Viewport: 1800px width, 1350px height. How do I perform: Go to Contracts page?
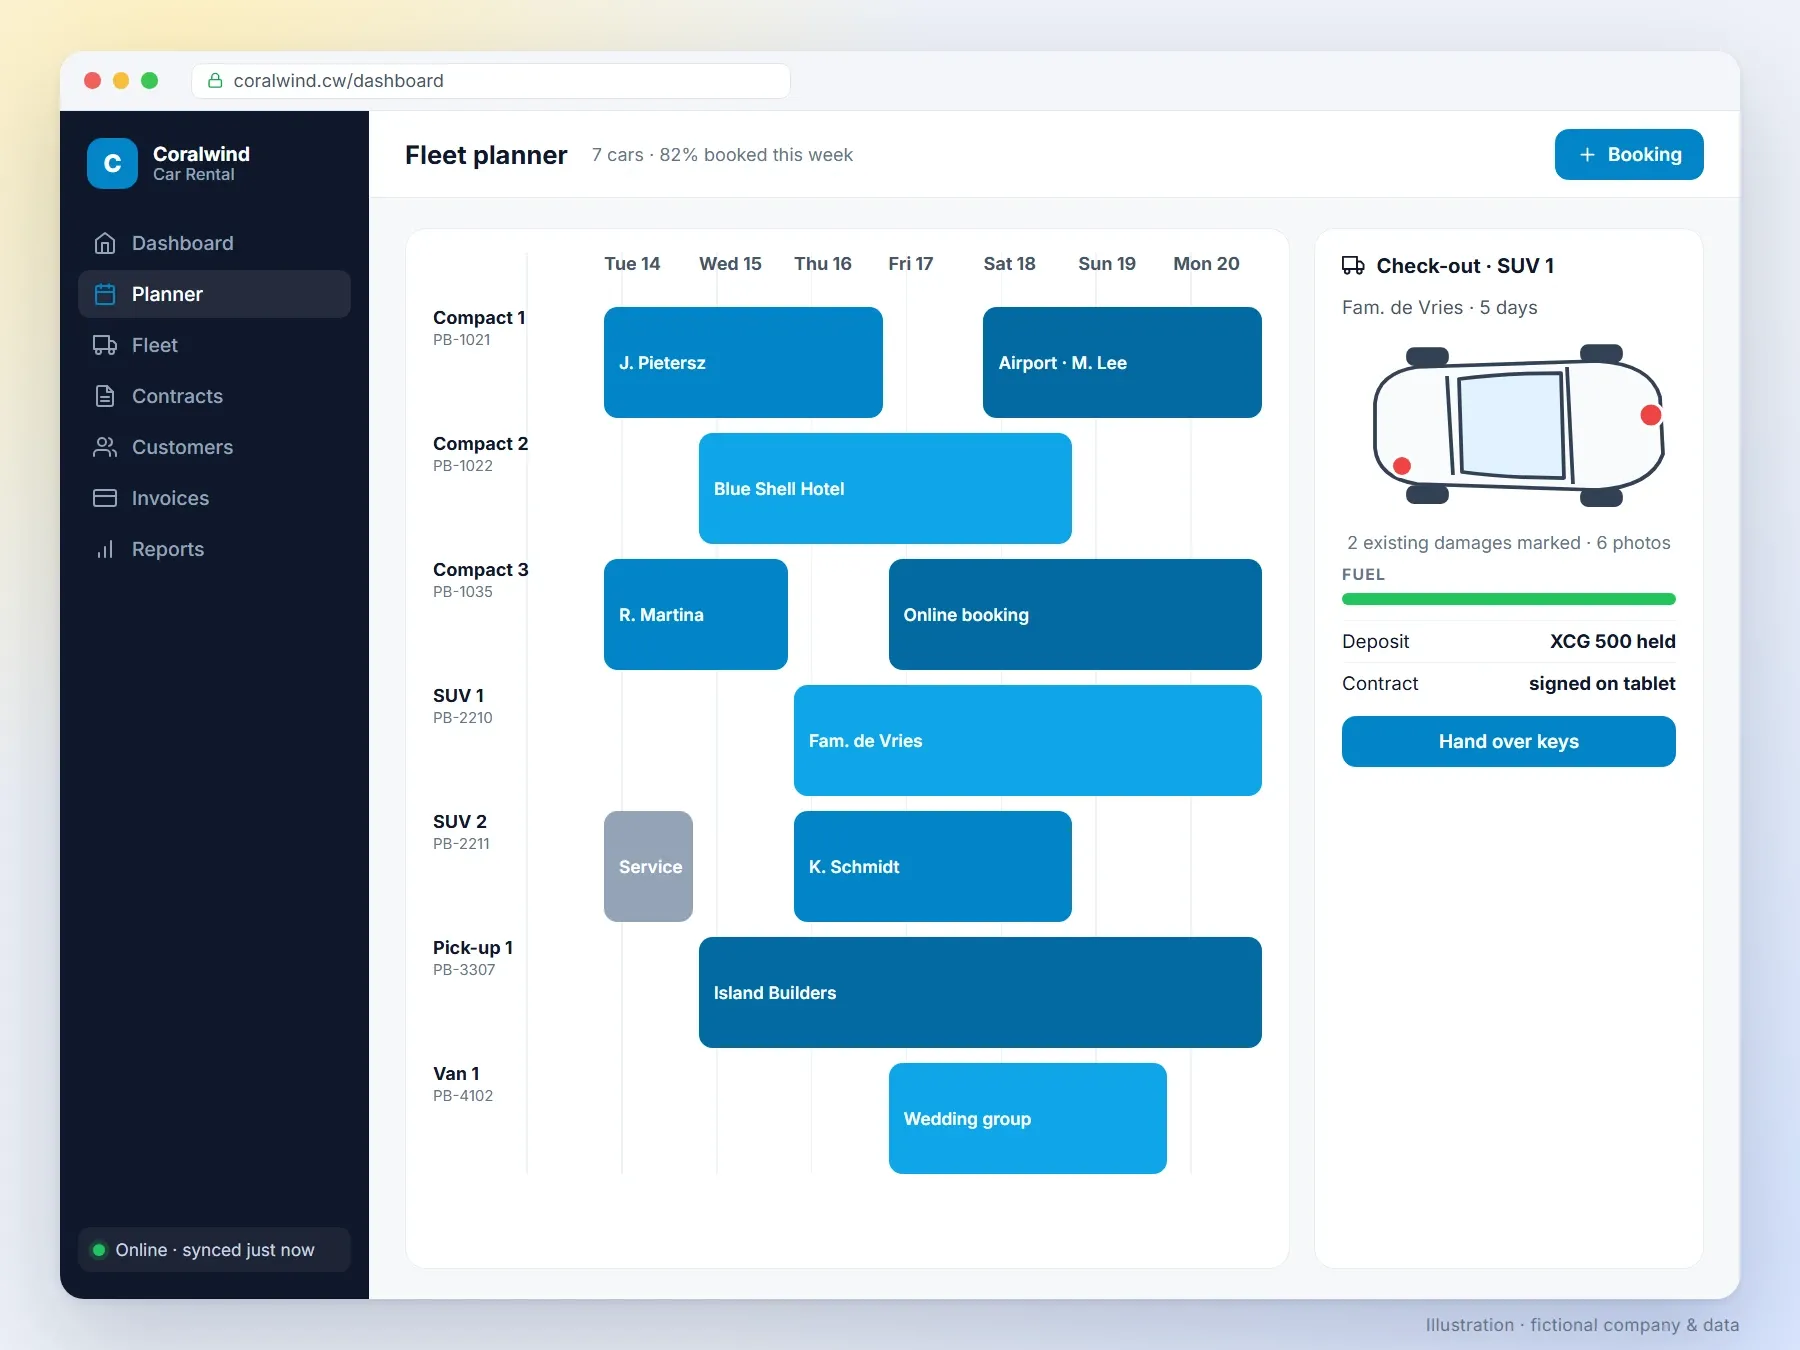point(214,396)
